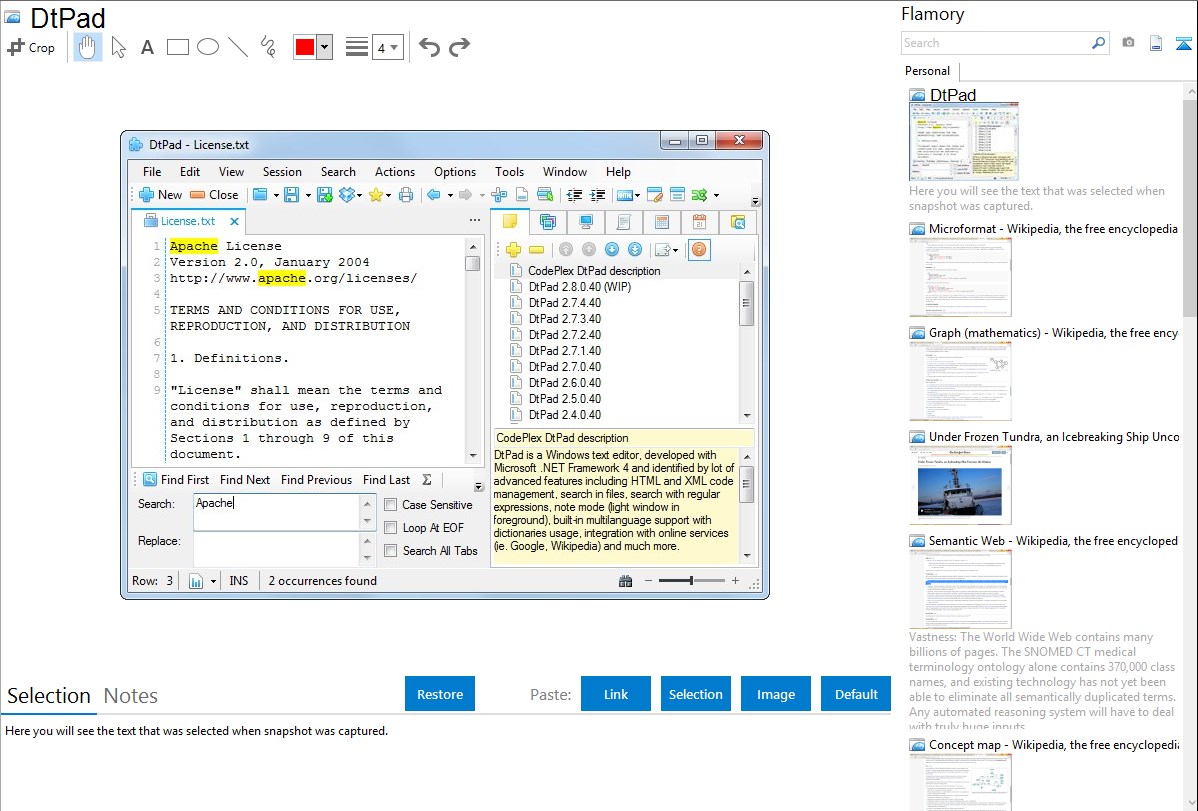Image resolution: width=1198 pixels, height=811 pixels.
Task: Click the red color swatch
Action: point(305,48)
